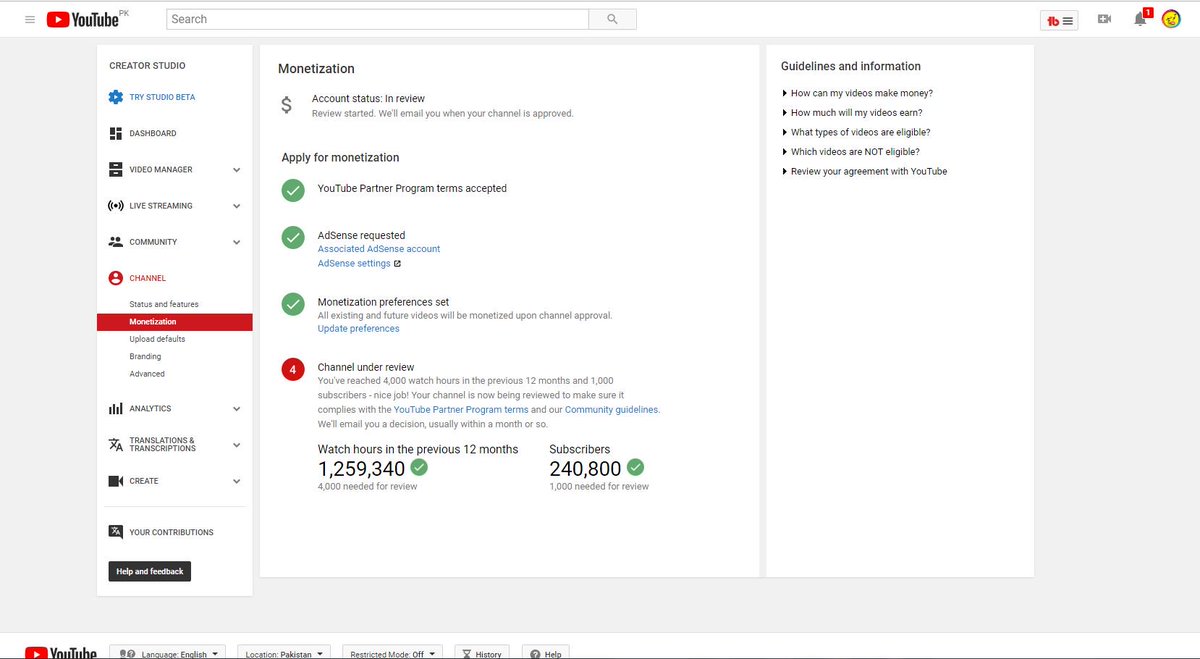Select the Monetization sidebar item
Viewport: 1200px width, 659px height.
175,322
